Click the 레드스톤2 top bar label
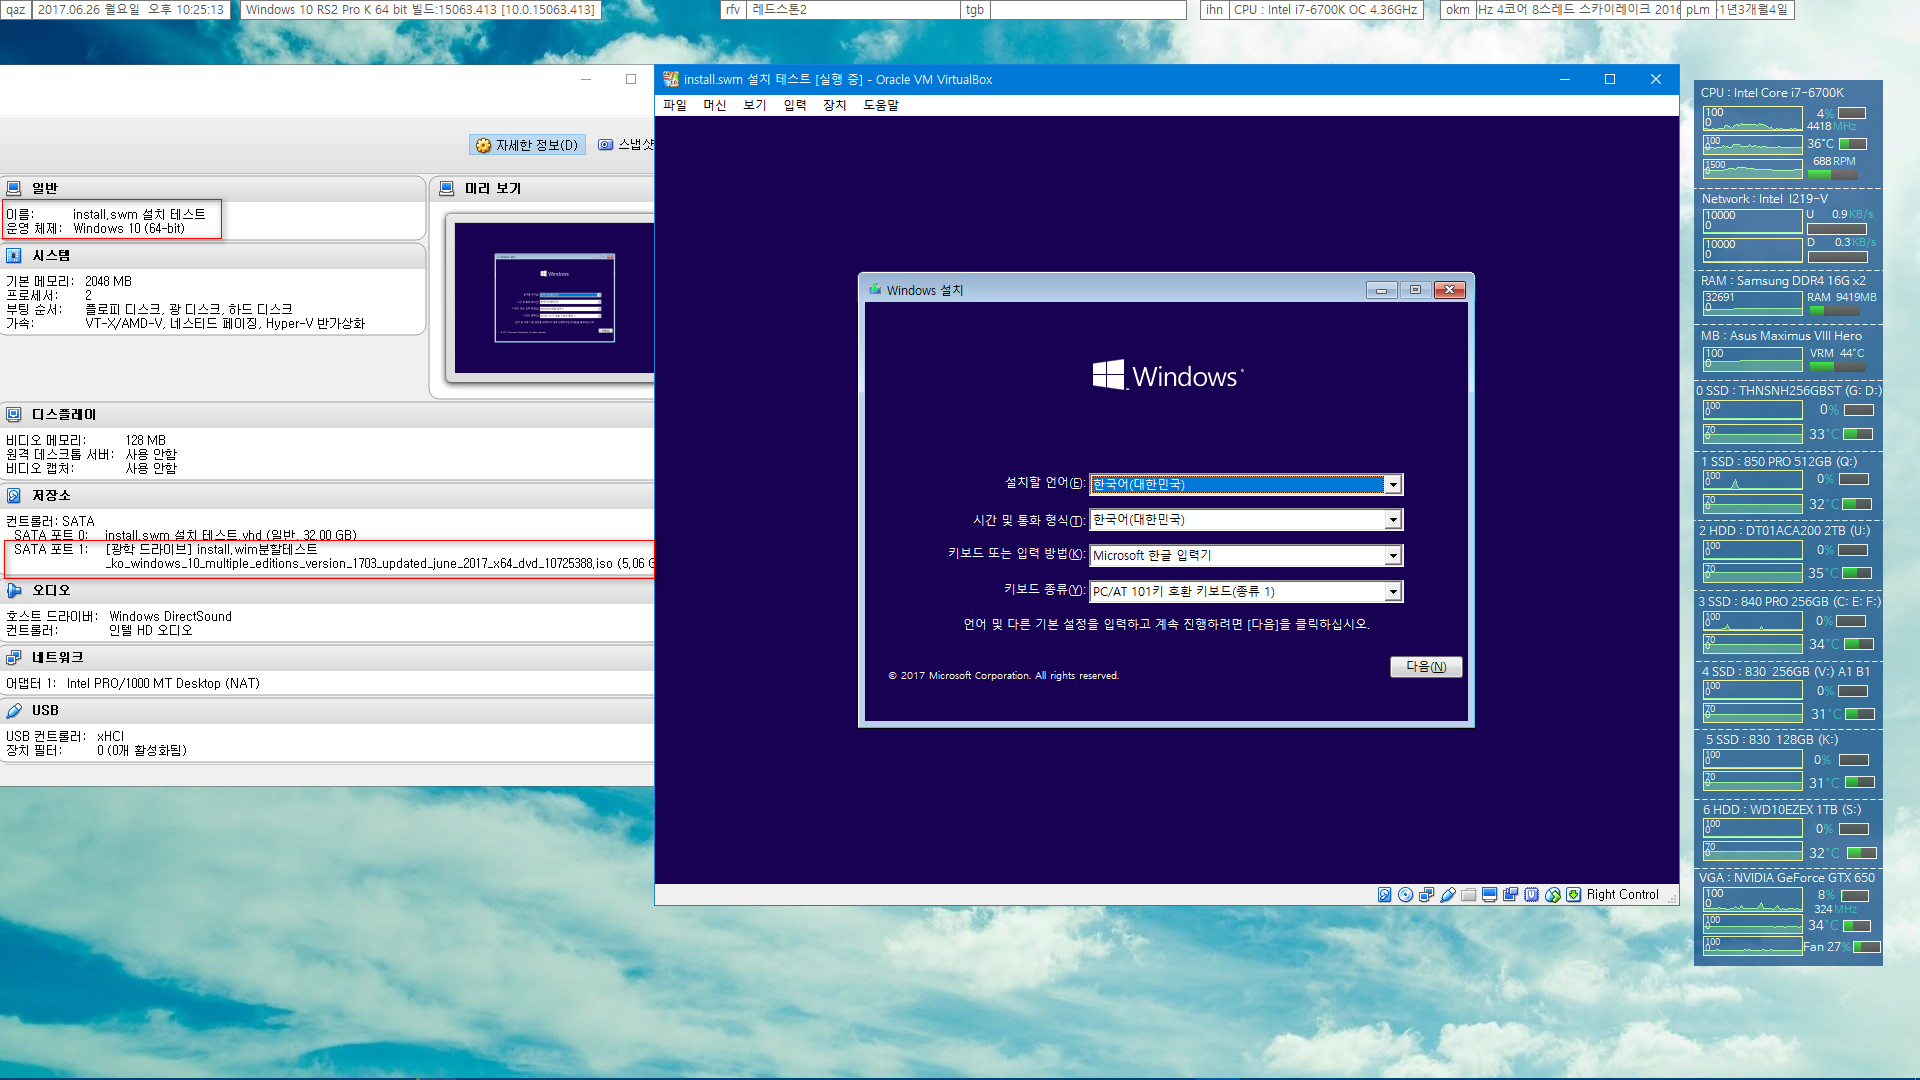Viewport: 1920px width, 1080px height. tap(854, 10)
